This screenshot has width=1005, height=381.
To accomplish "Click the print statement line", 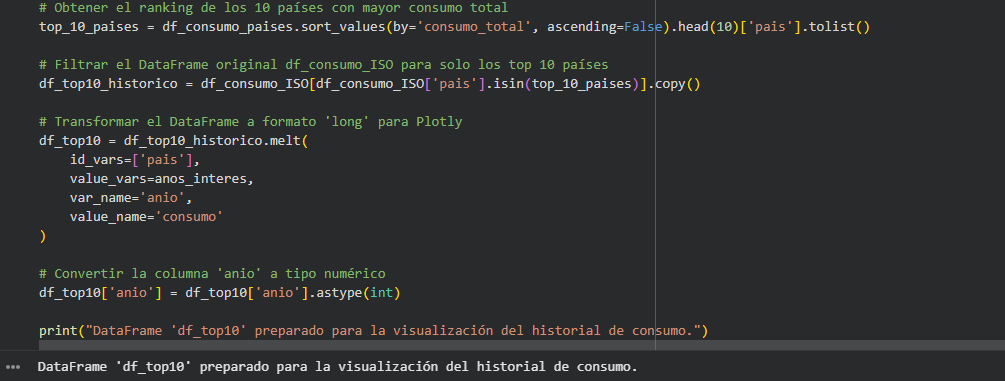I will point(374,330).
